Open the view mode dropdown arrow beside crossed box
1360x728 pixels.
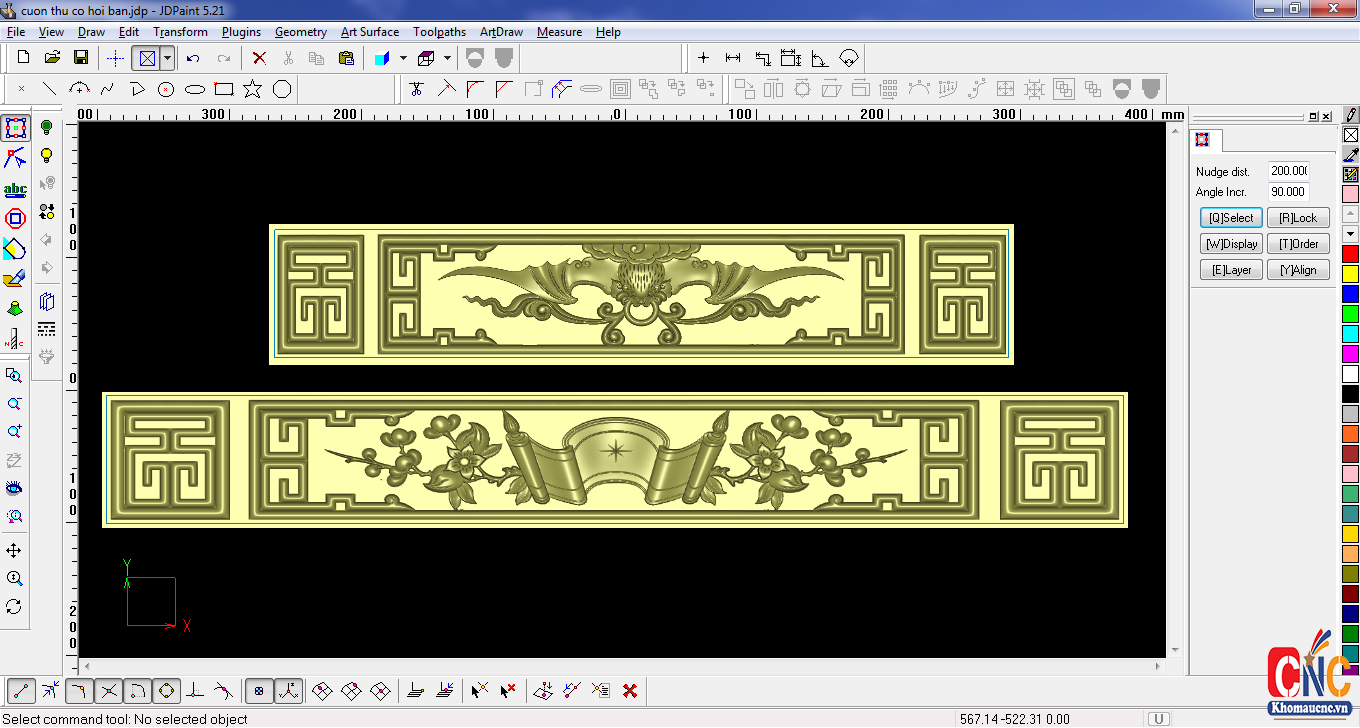pyautogui.click(x=167, y=58)
